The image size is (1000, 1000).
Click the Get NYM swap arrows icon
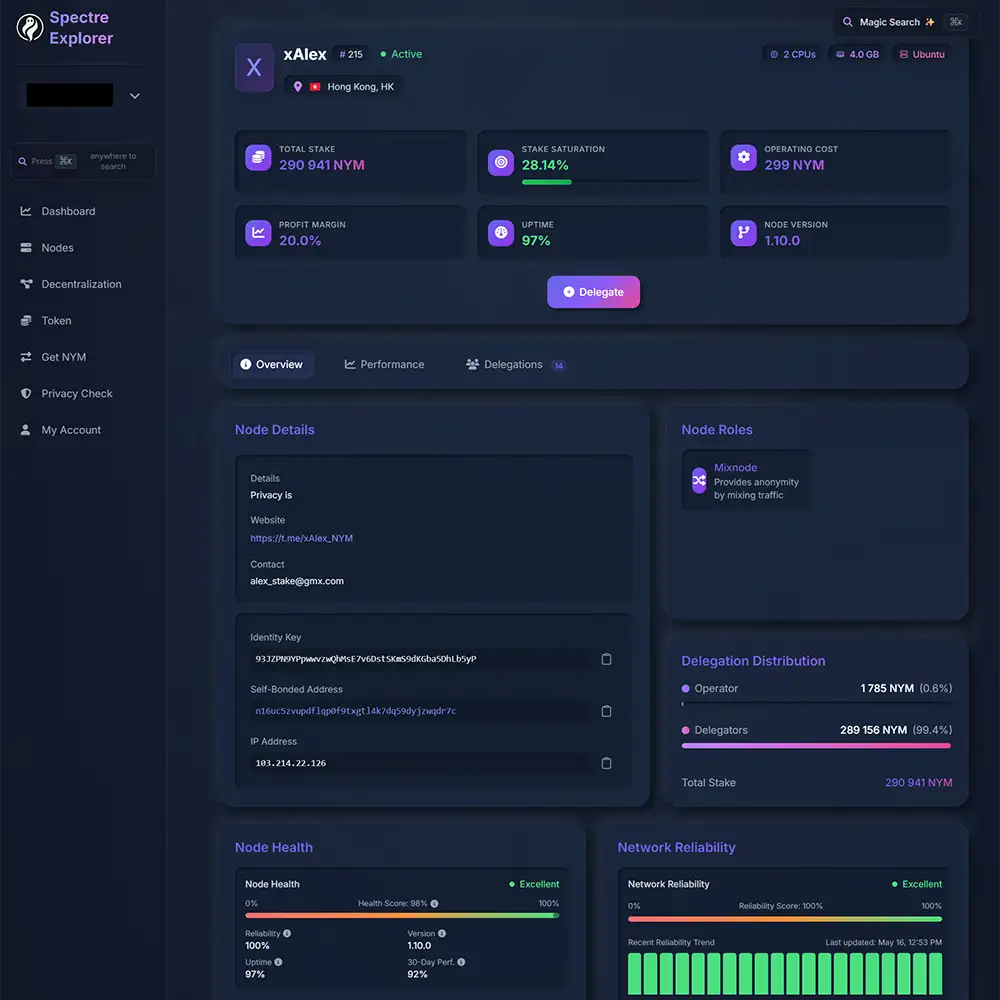pos(26,357)
